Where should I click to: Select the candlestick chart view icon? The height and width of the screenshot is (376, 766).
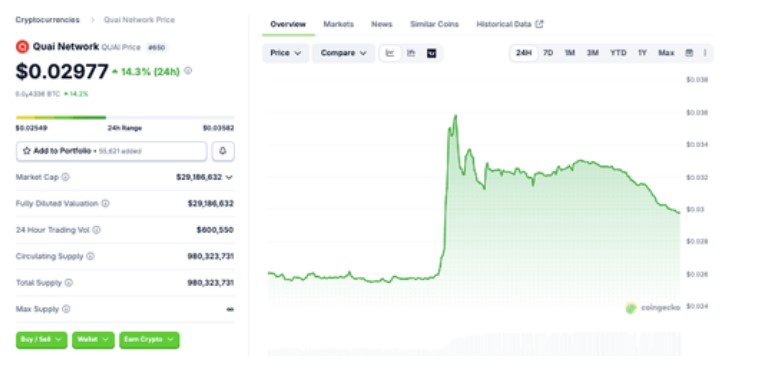point(411,53)
